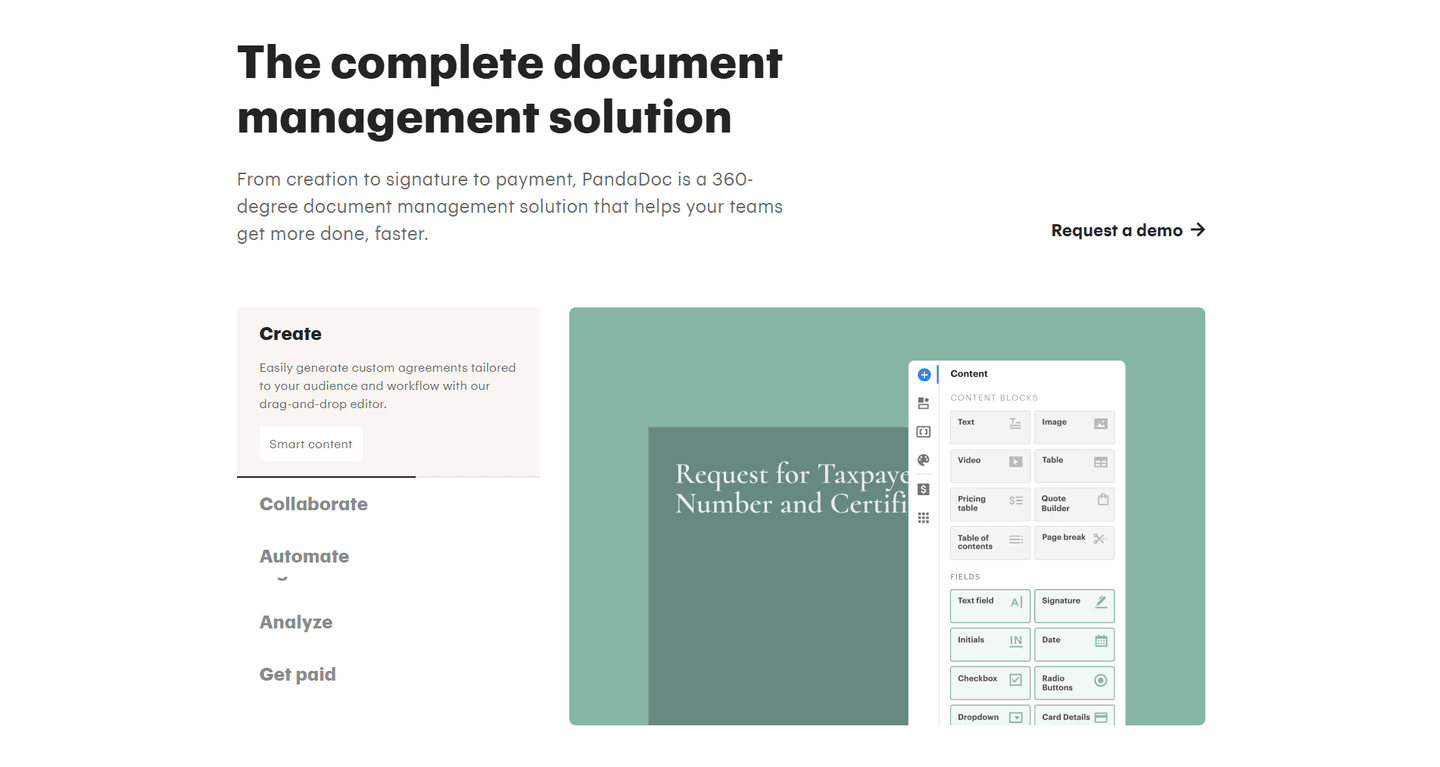This screenshot has height=767, width=1440.
Task: Select the Create tab heading
Action: [290, 334]
